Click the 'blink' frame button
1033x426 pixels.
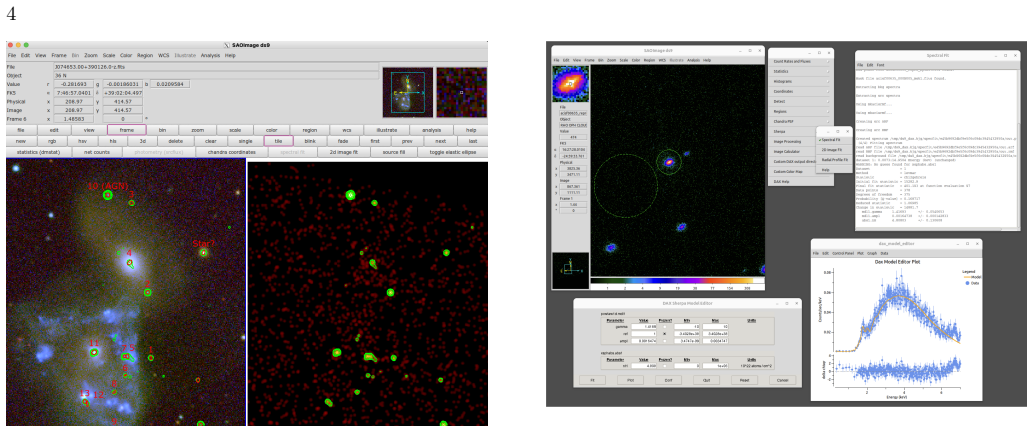click(x=310, y=141)
